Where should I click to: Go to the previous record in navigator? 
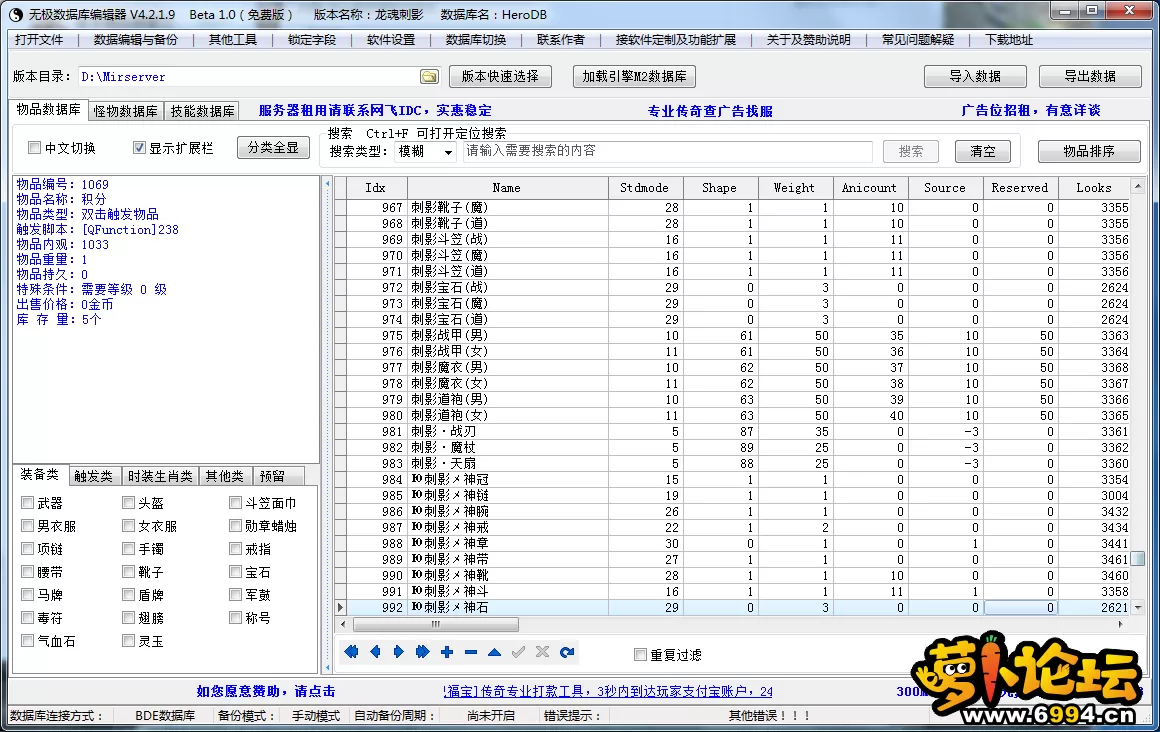pos(375,652)
